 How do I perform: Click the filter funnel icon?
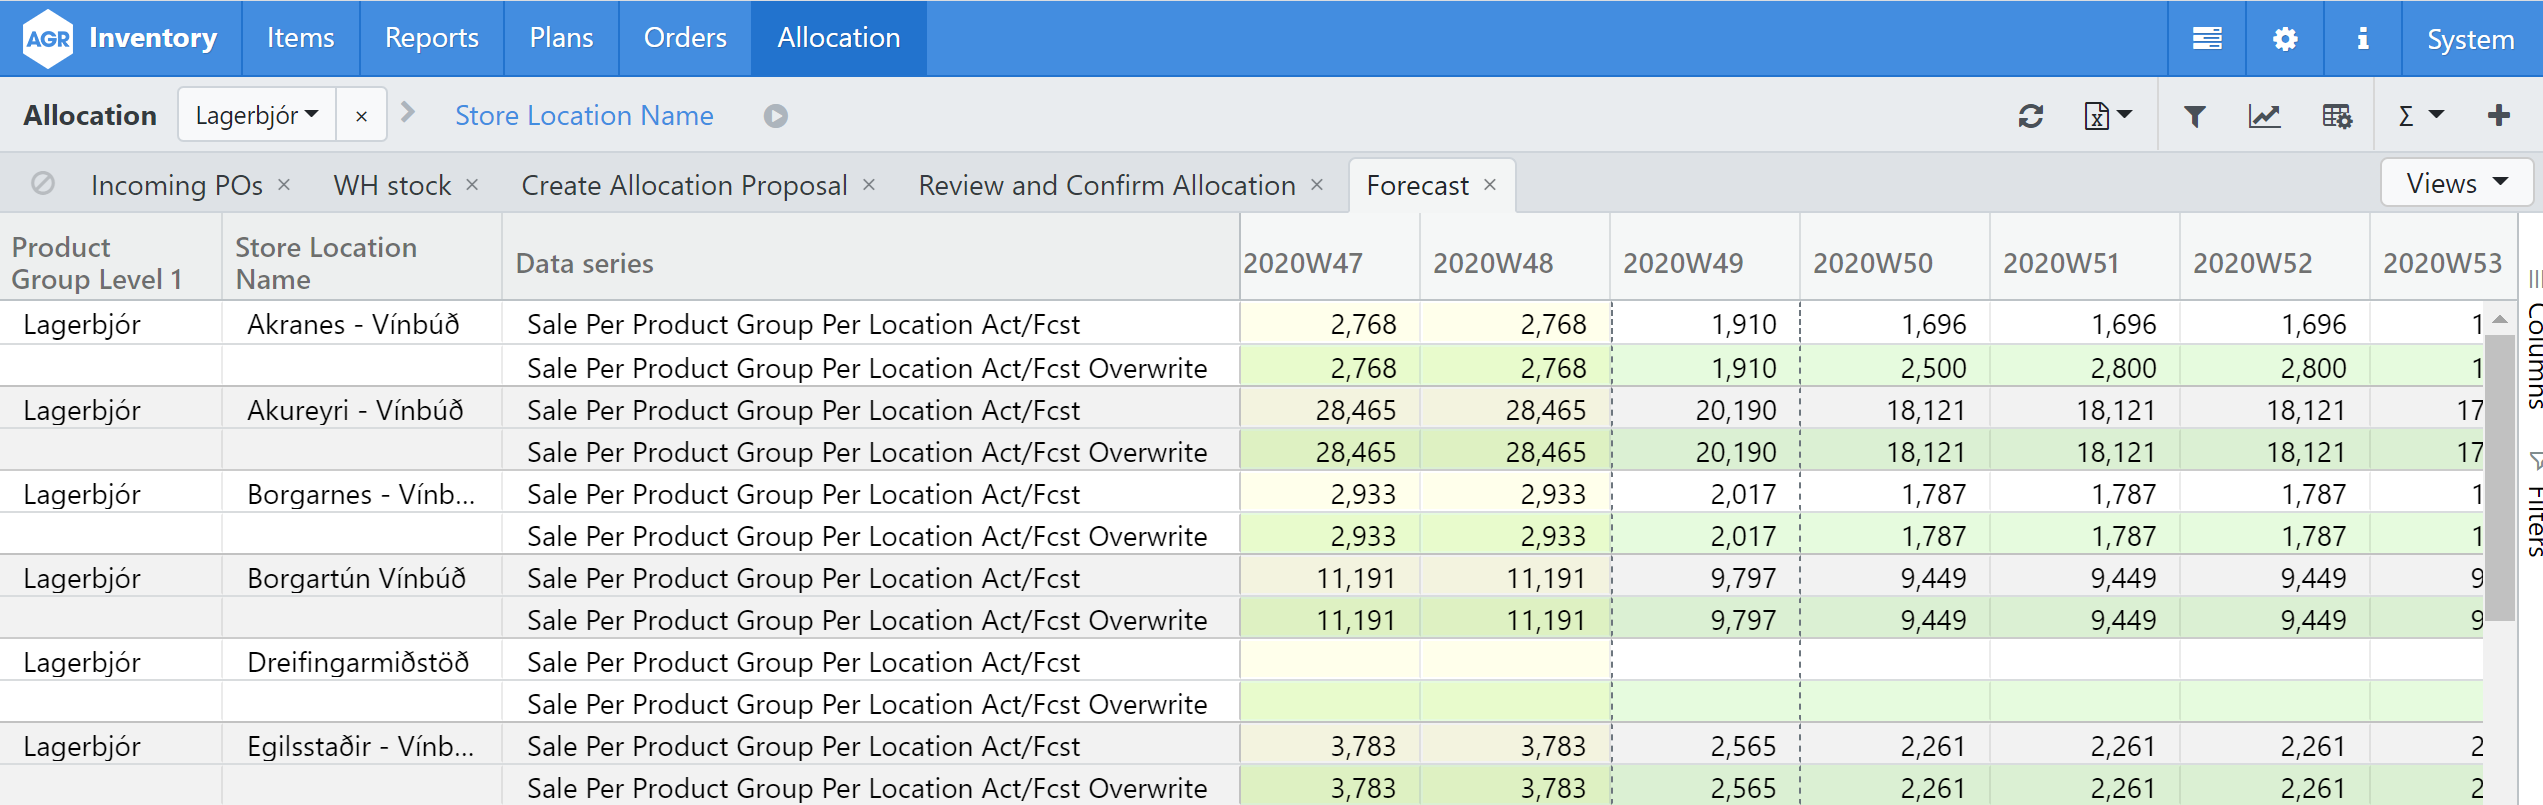point(2194,116)
